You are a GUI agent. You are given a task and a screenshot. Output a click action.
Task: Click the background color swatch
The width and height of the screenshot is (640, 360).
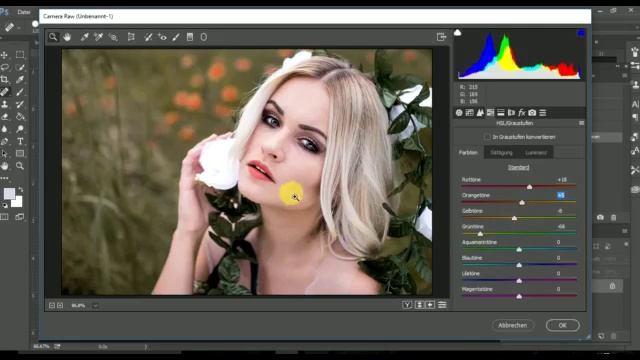click(17, 202)
